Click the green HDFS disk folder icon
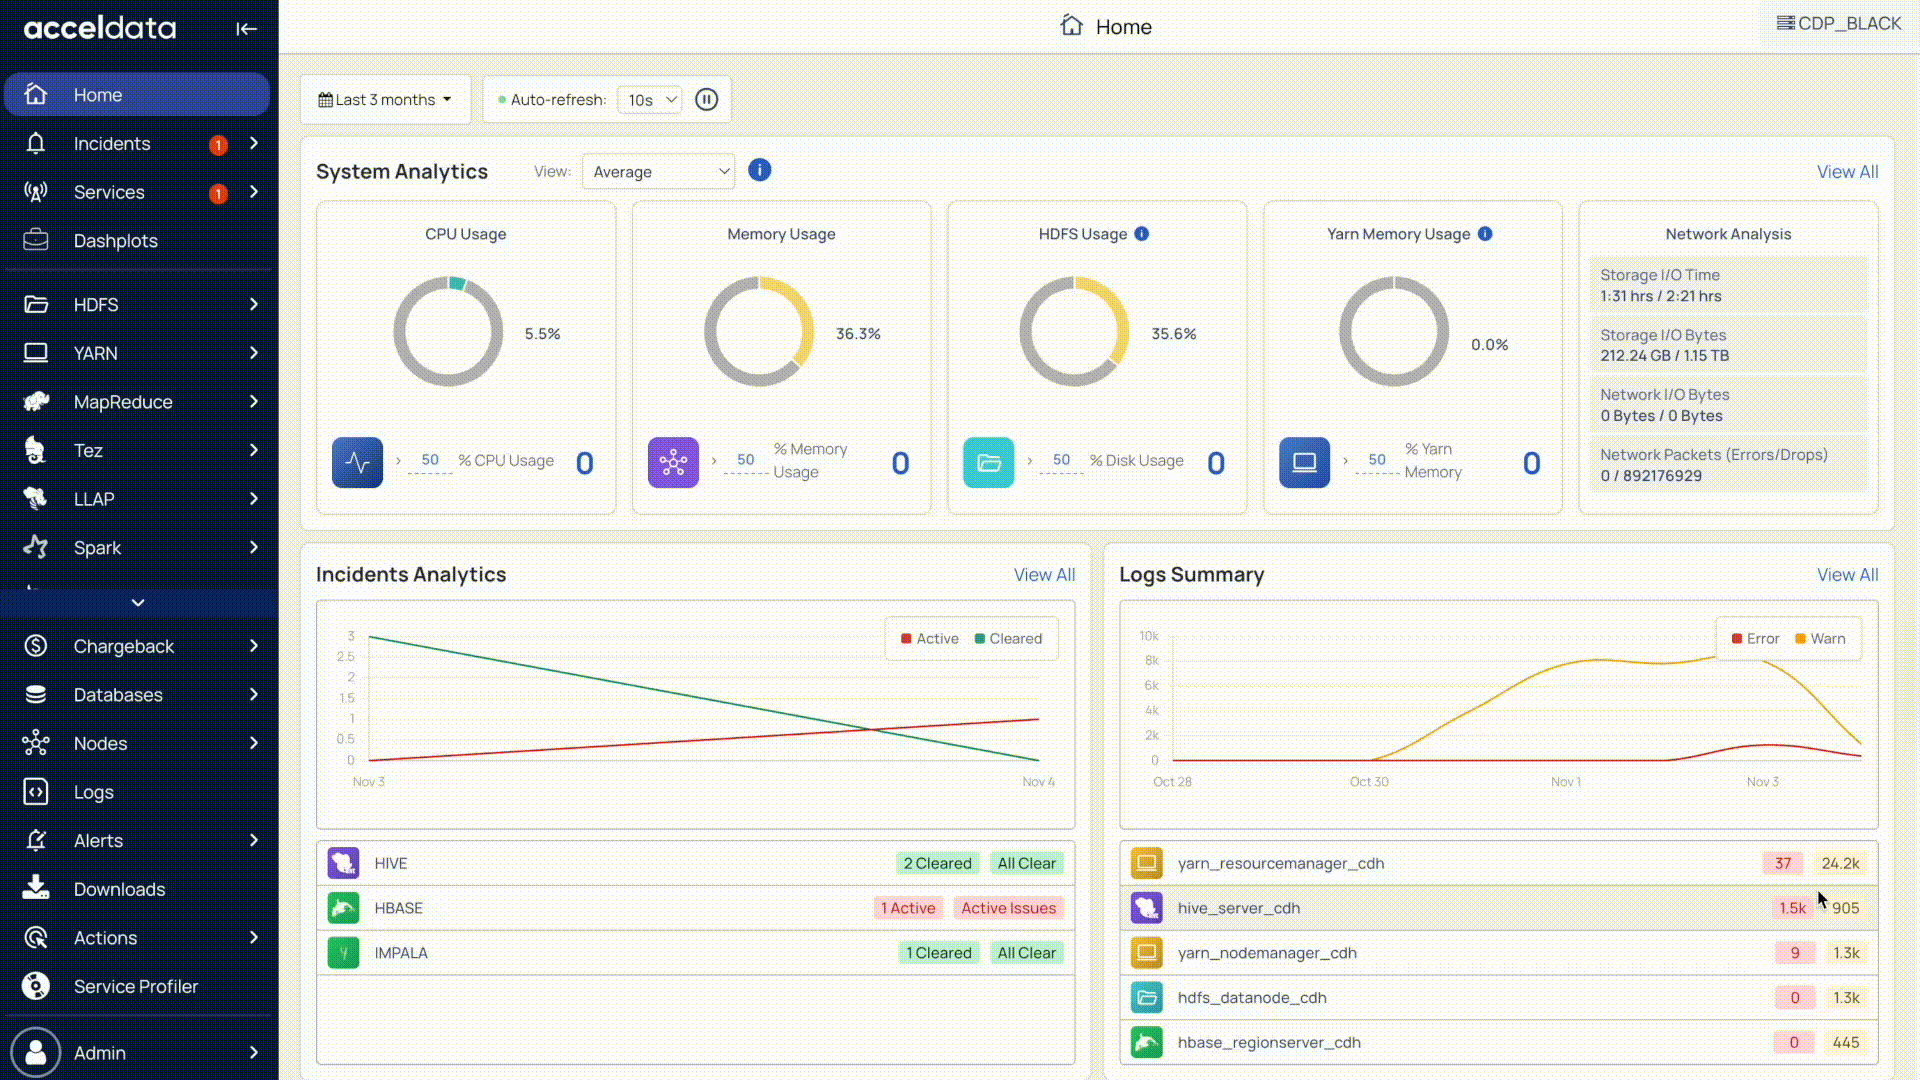The image size is (1920, 1080). tap(988, 462)
